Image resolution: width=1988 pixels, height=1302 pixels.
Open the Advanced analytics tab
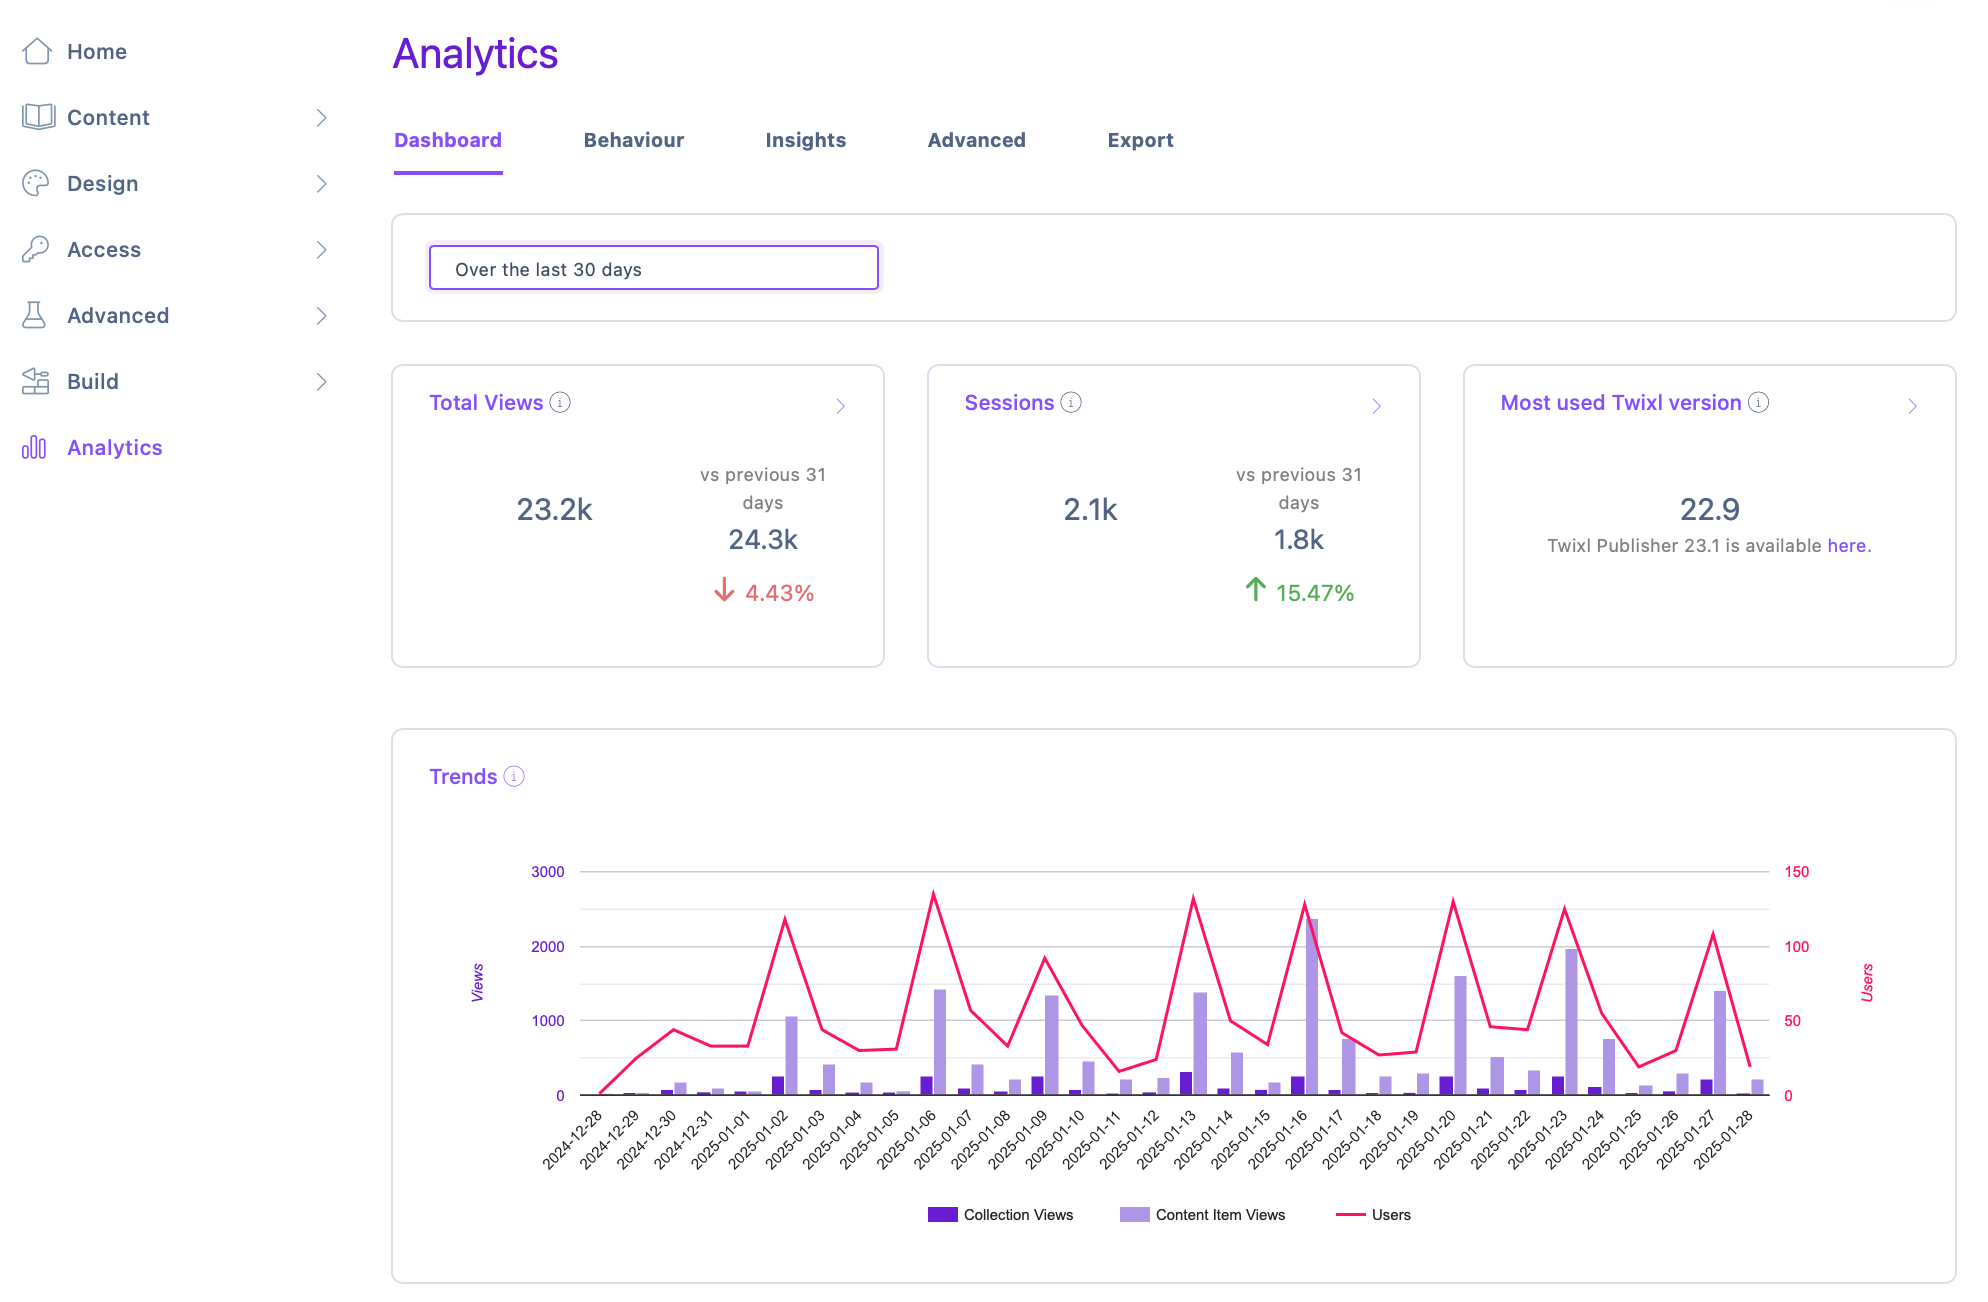pos(977,140)
